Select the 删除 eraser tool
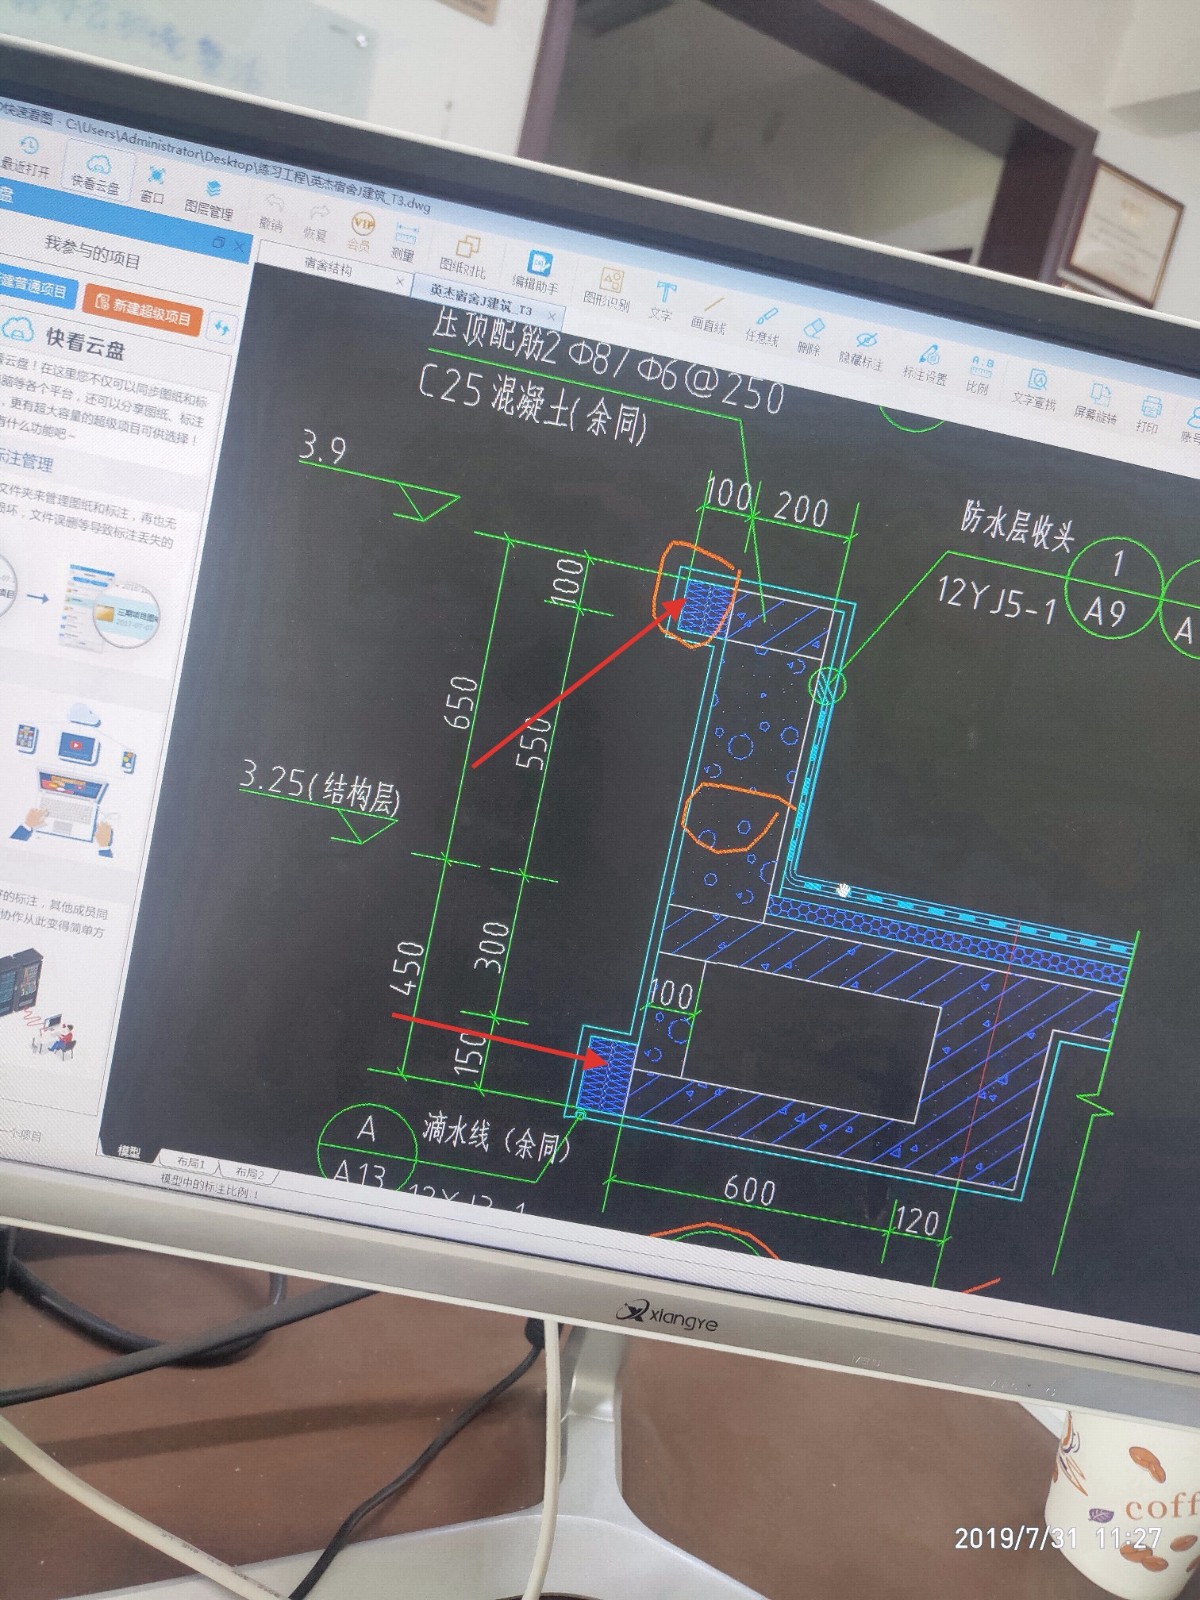This screenshot has width=1200, height=1600. click(x=810, y=337)
